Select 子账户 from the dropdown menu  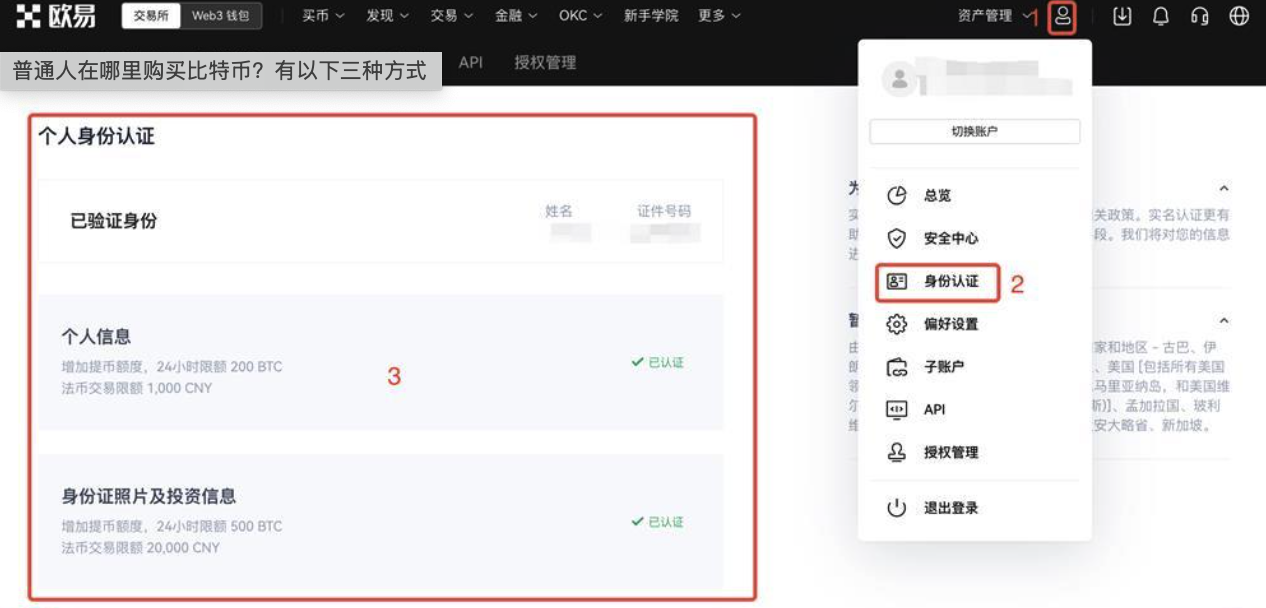pos(943,367)
